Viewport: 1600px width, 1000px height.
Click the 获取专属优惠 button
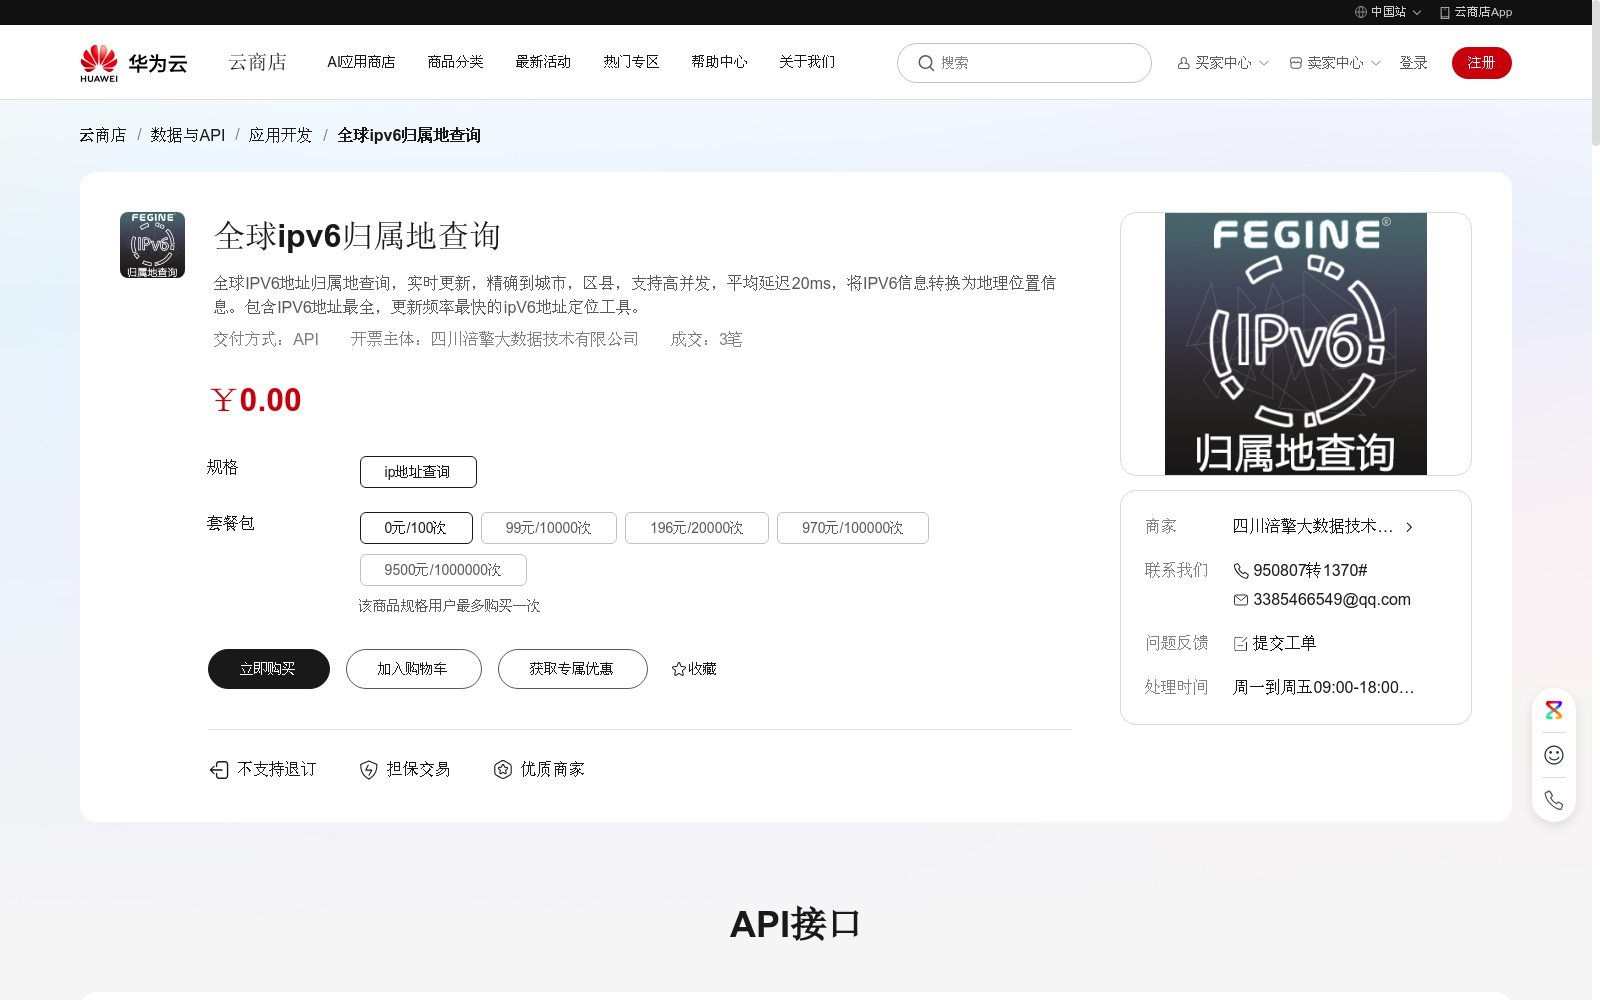click(x=573, y=669)
